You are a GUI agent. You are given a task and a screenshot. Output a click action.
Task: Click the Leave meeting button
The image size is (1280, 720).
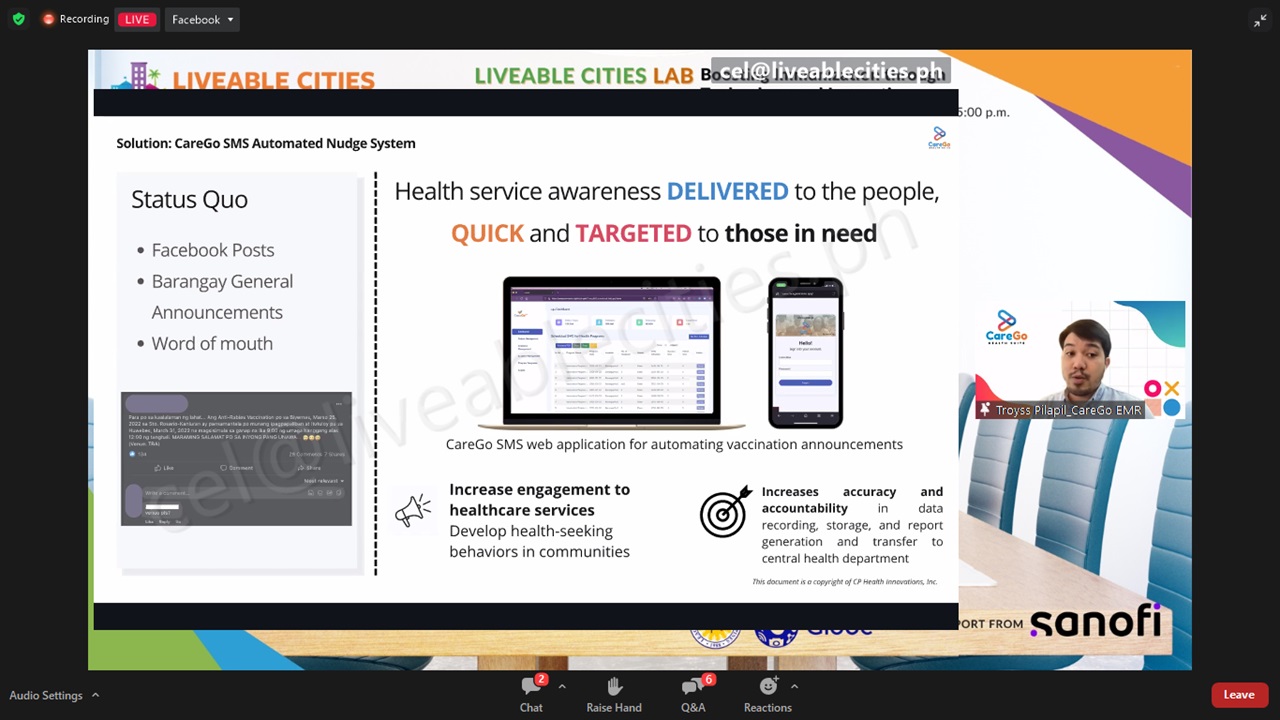click(x=1238, y=695)
